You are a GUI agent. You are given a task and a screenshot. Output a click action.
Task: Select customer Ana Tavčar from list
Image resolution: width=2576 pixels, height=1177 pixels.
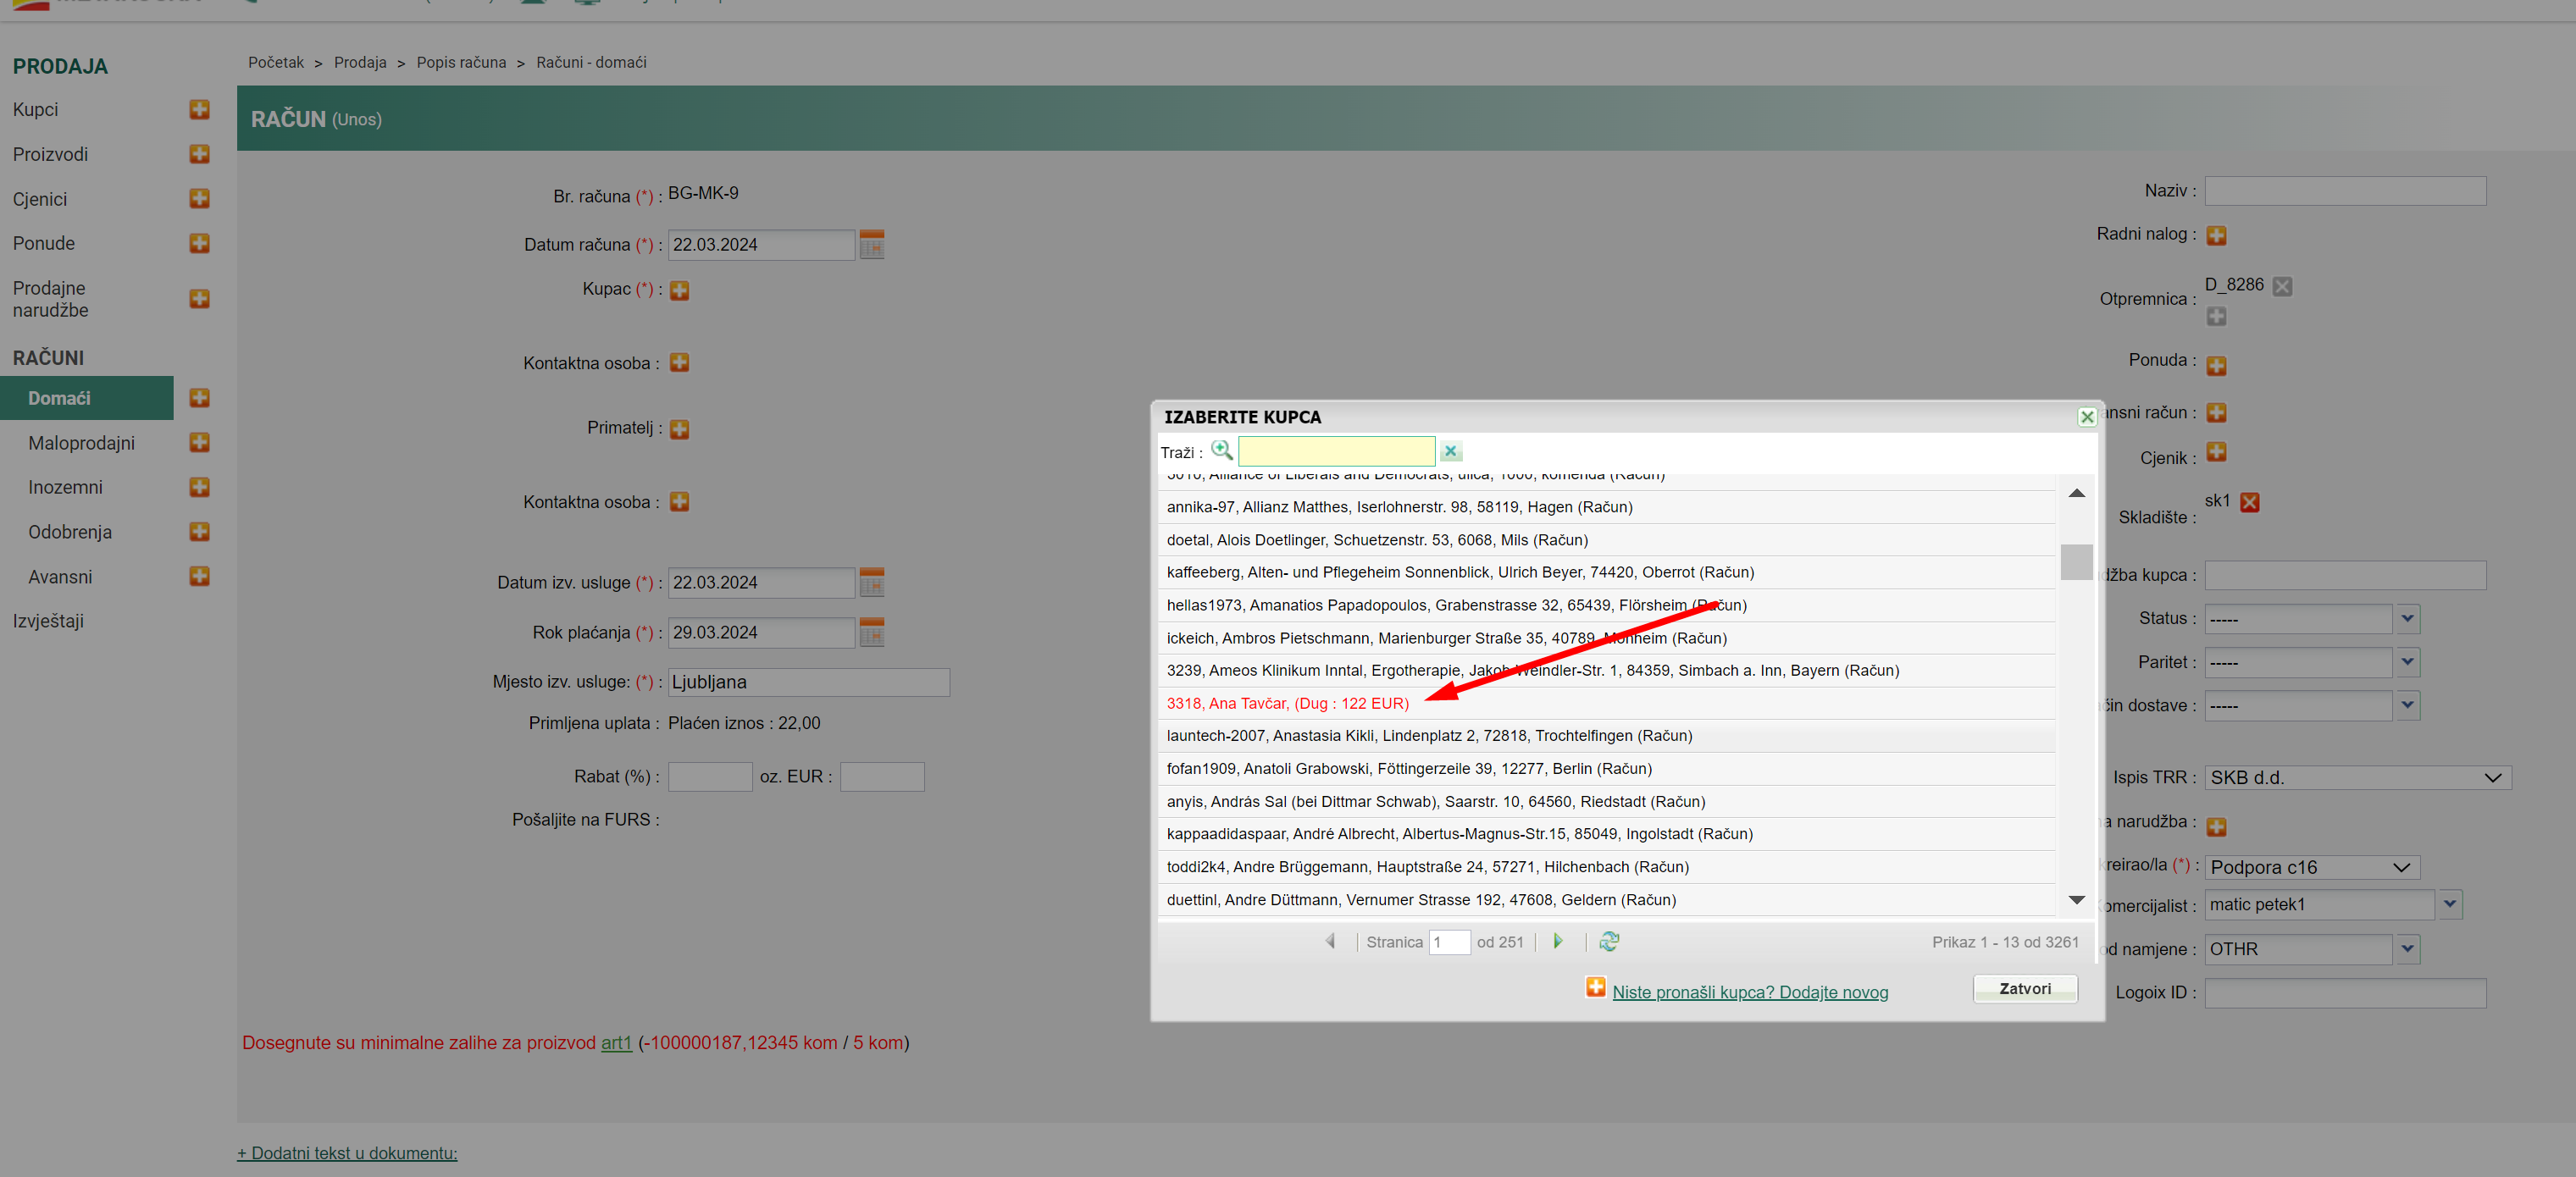pyautogui.click(x=1287, y=703)
